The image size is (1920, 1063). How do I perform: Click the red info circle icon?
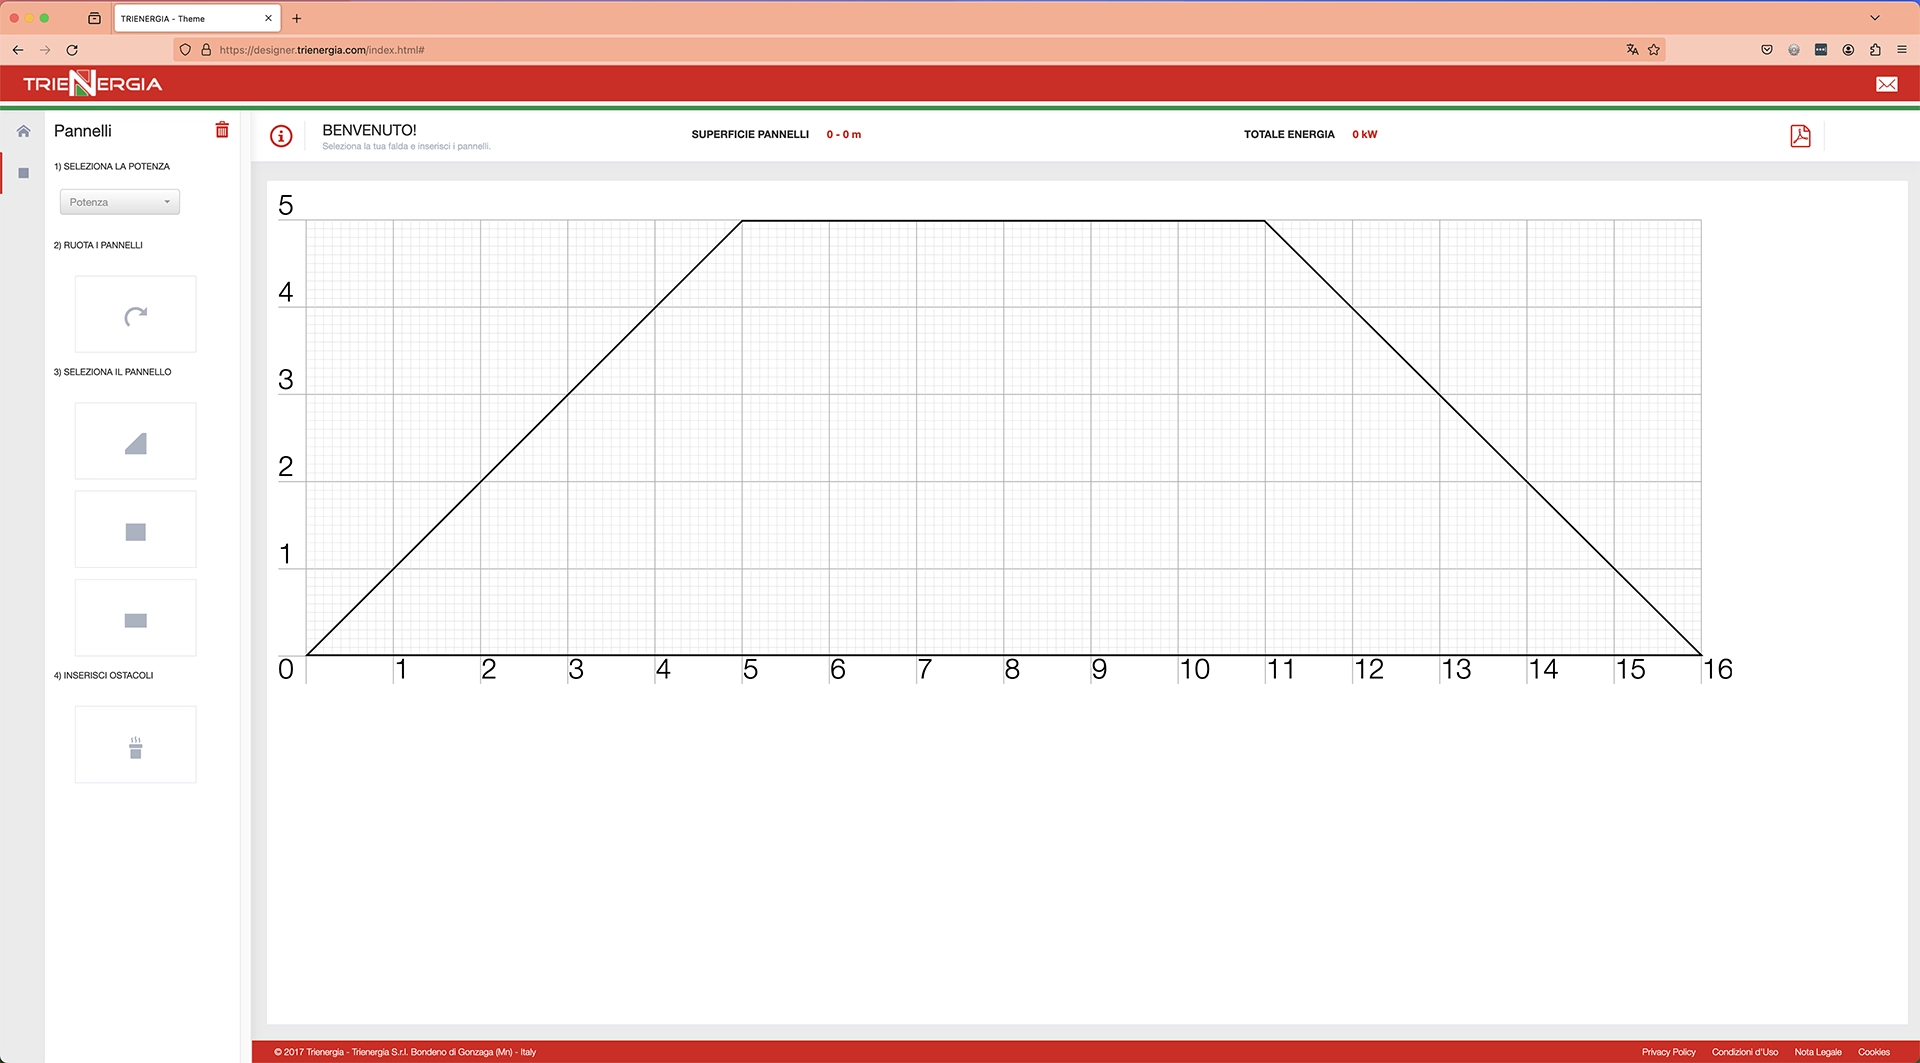point(281,136)
